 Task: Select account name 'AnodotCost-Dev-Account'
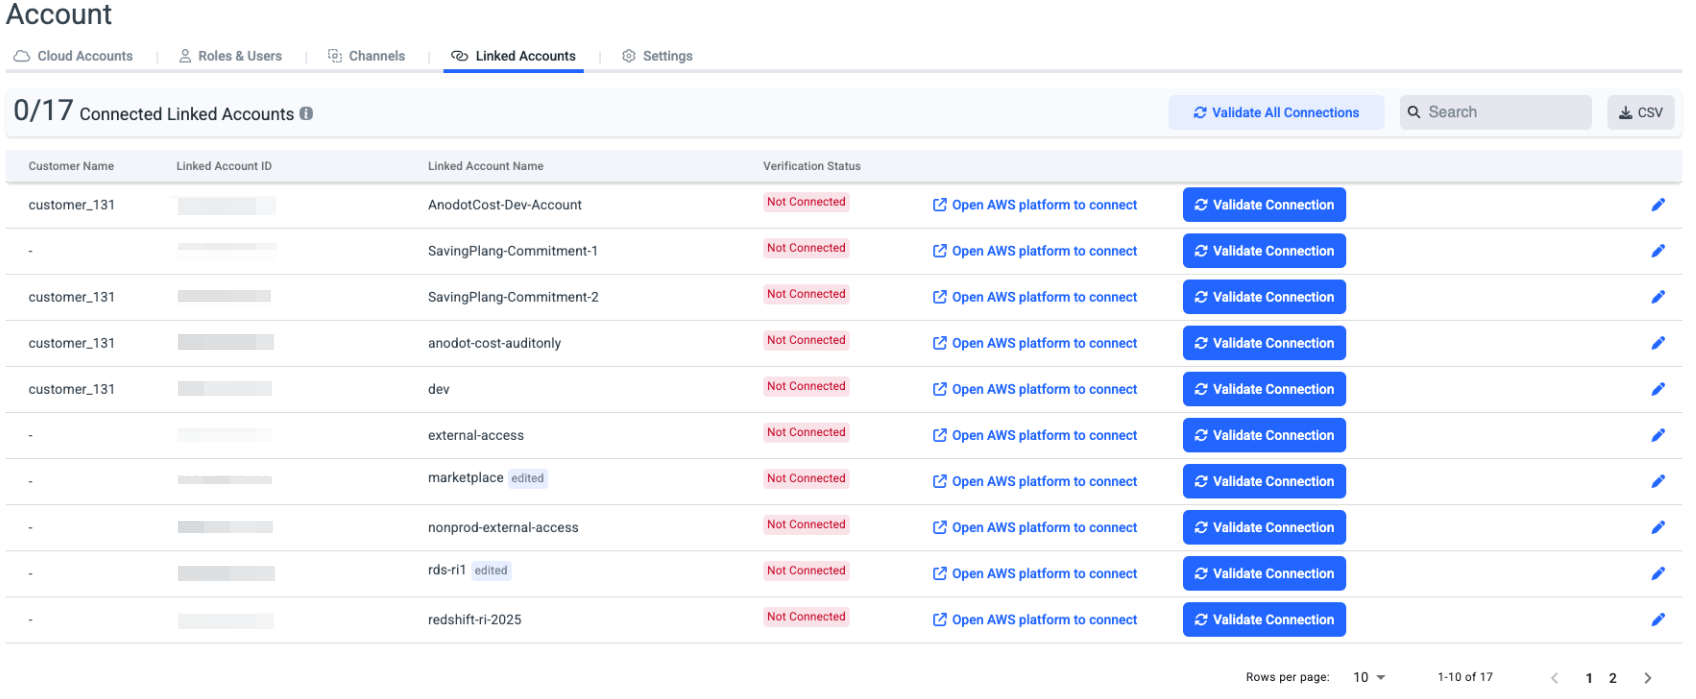pyautogui.click(x=505, y=205)
